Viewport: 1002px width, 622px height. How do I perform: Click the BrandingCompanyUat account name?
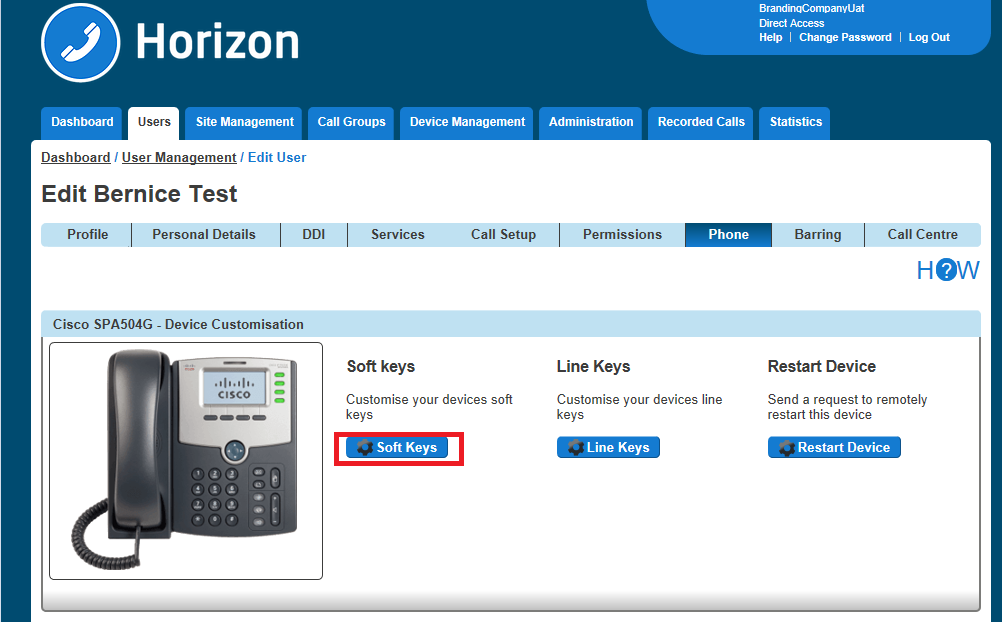pyautogui.click(x=812, y=8)
